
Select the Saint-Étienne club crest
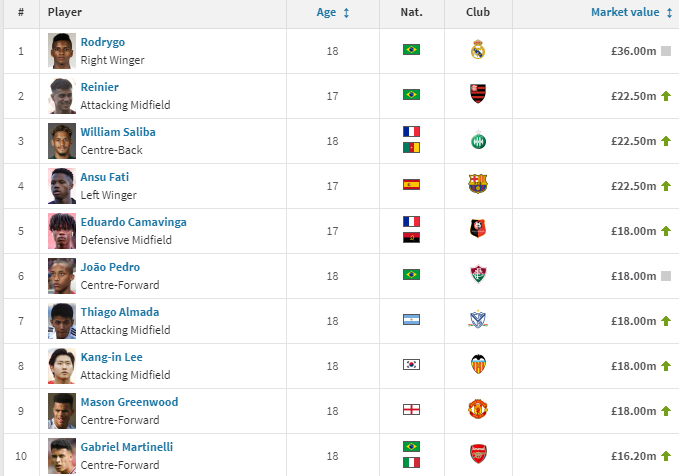click(x=478, y=139)
